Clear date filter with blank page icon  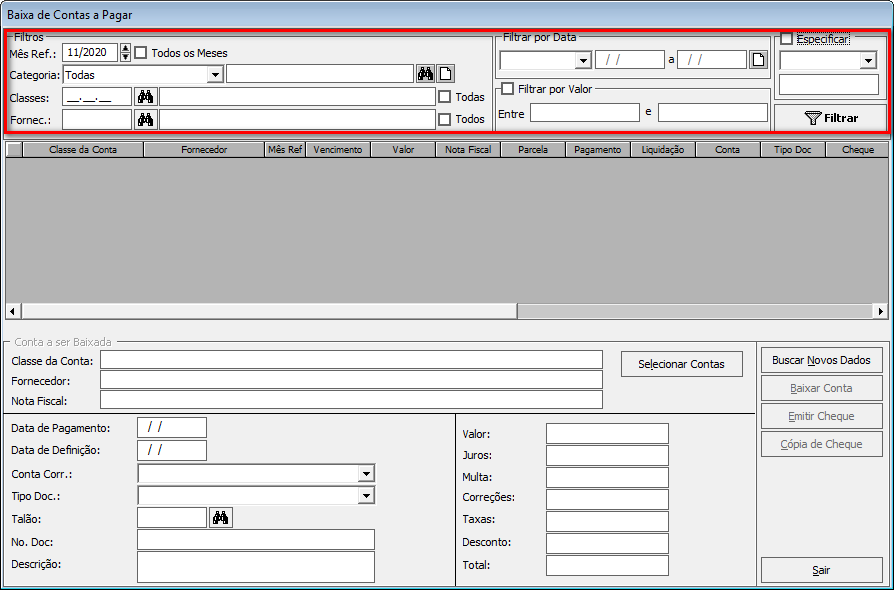point(758,60)
